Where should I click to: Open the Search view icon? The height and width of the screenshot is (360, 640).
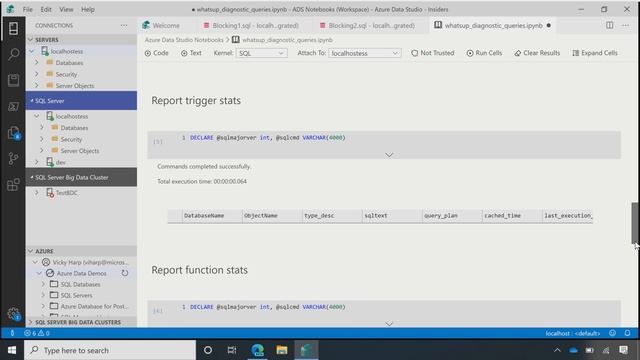[x=13, y=54]
